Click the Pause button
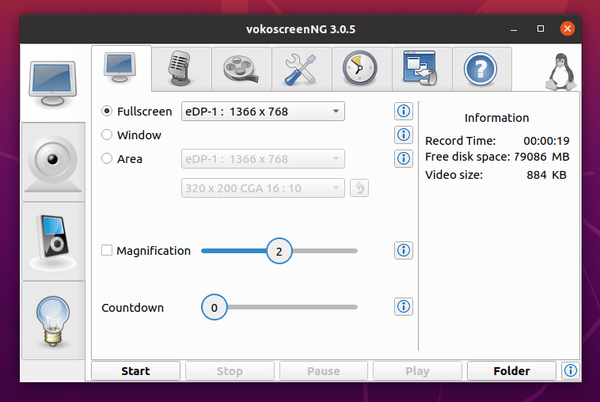 click(x=324, y=371)
